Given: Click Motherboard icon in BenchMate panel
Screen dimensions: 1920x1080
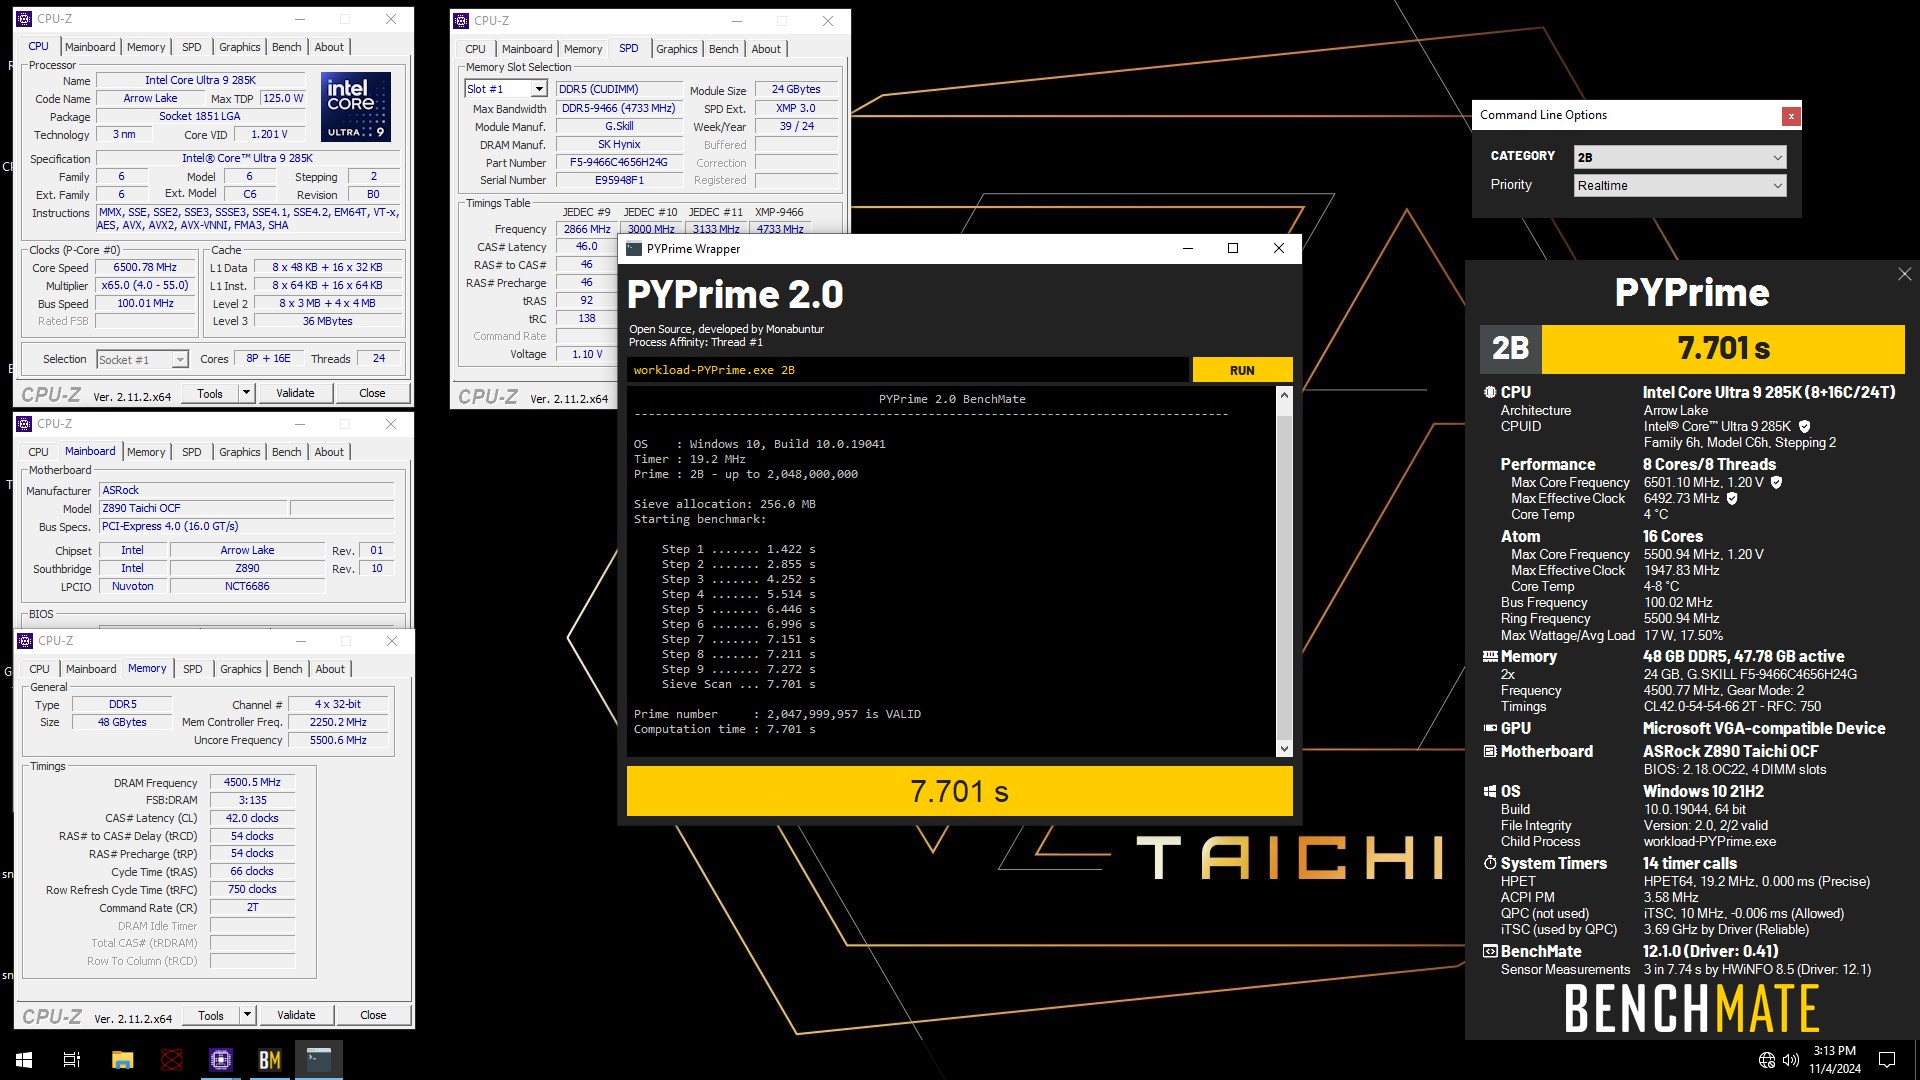Looking at the screenshot, I should coord(1490,752).
